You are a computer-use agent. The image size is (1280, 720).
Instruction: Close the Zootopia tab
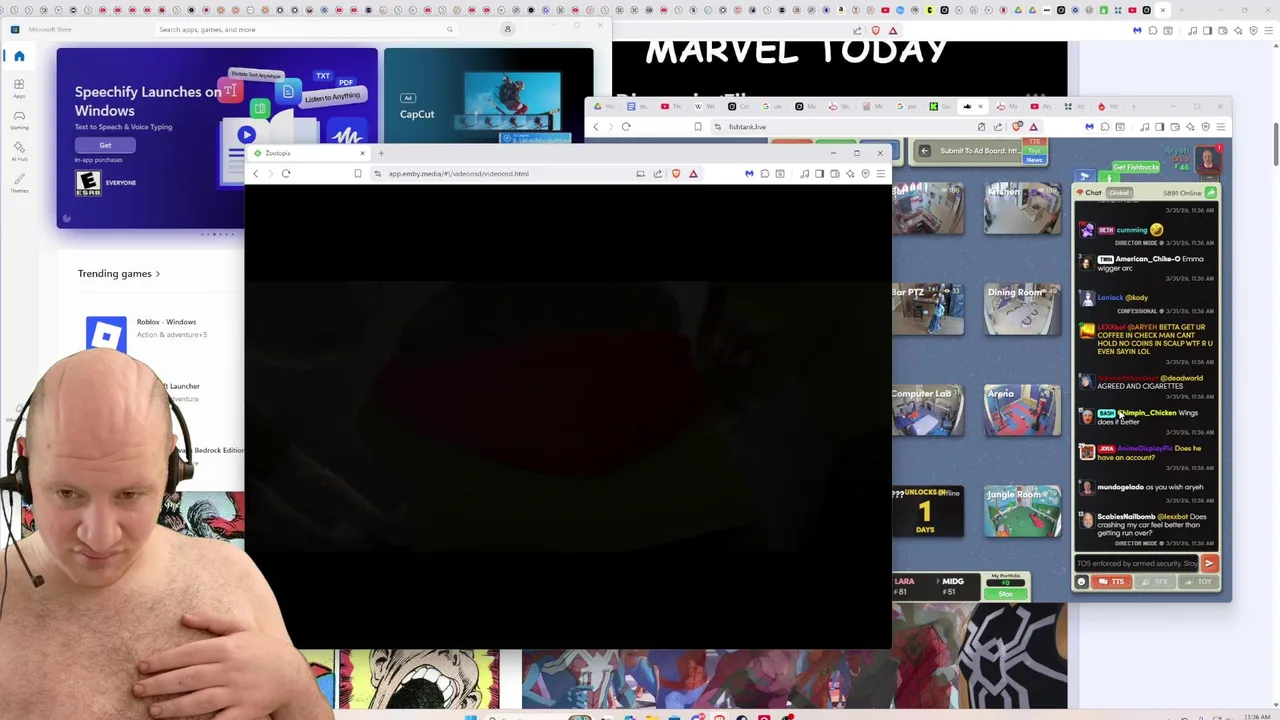click(362, 153)
